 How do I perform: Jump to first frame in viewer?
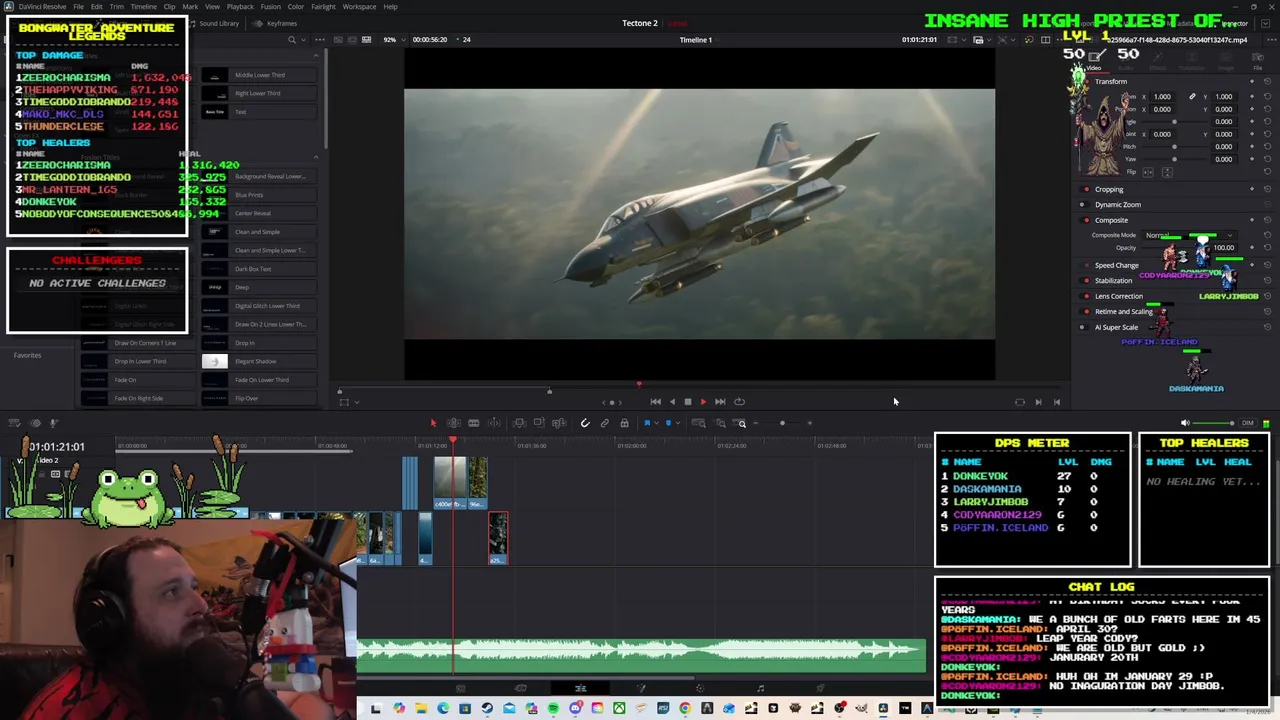655,402
